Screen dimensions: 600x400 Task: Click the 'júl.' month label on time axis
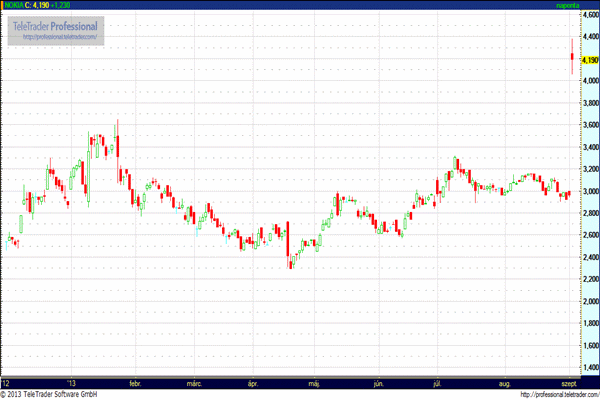[438, 382]
